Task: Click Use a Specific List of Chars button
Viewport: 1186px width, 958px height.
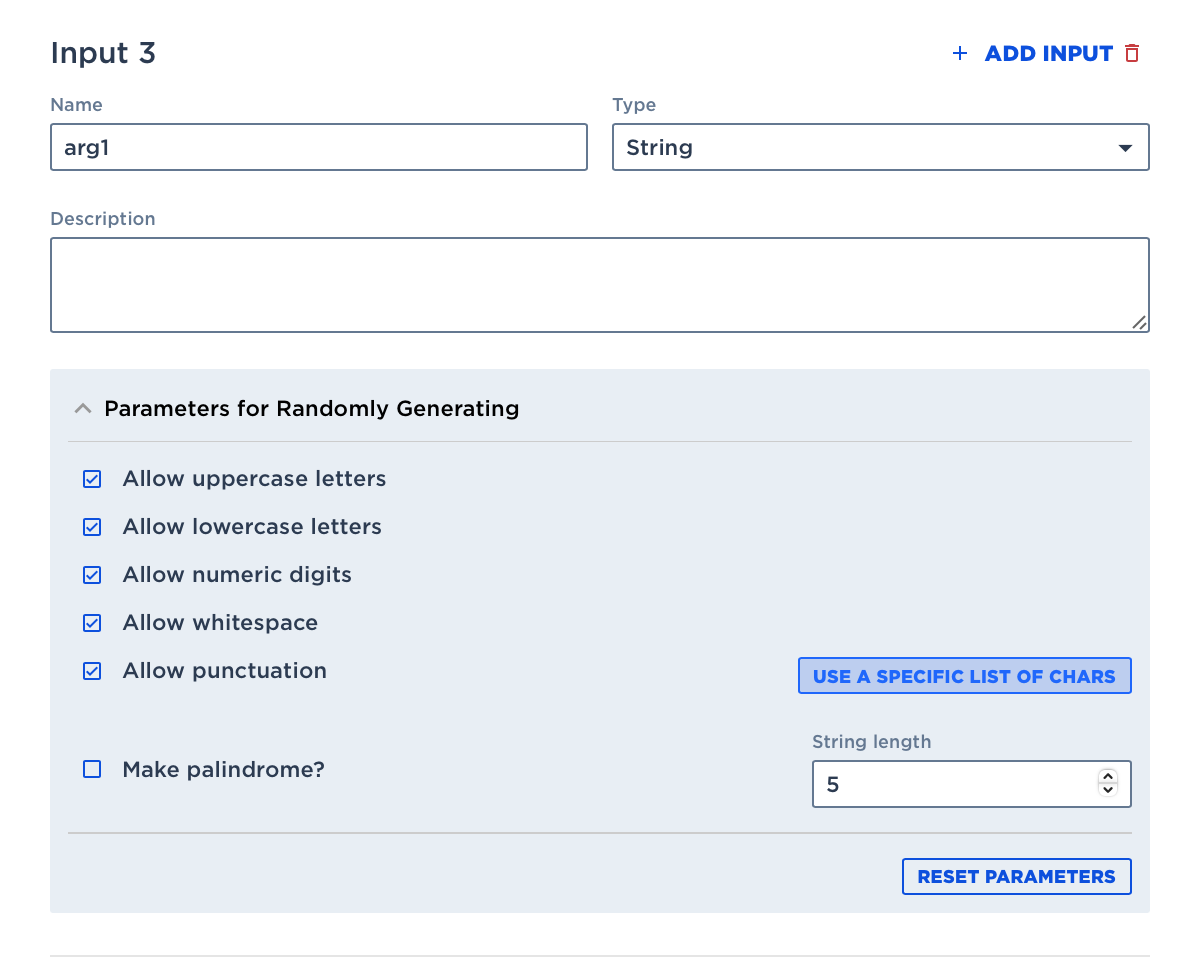Action: pos(964,676)
